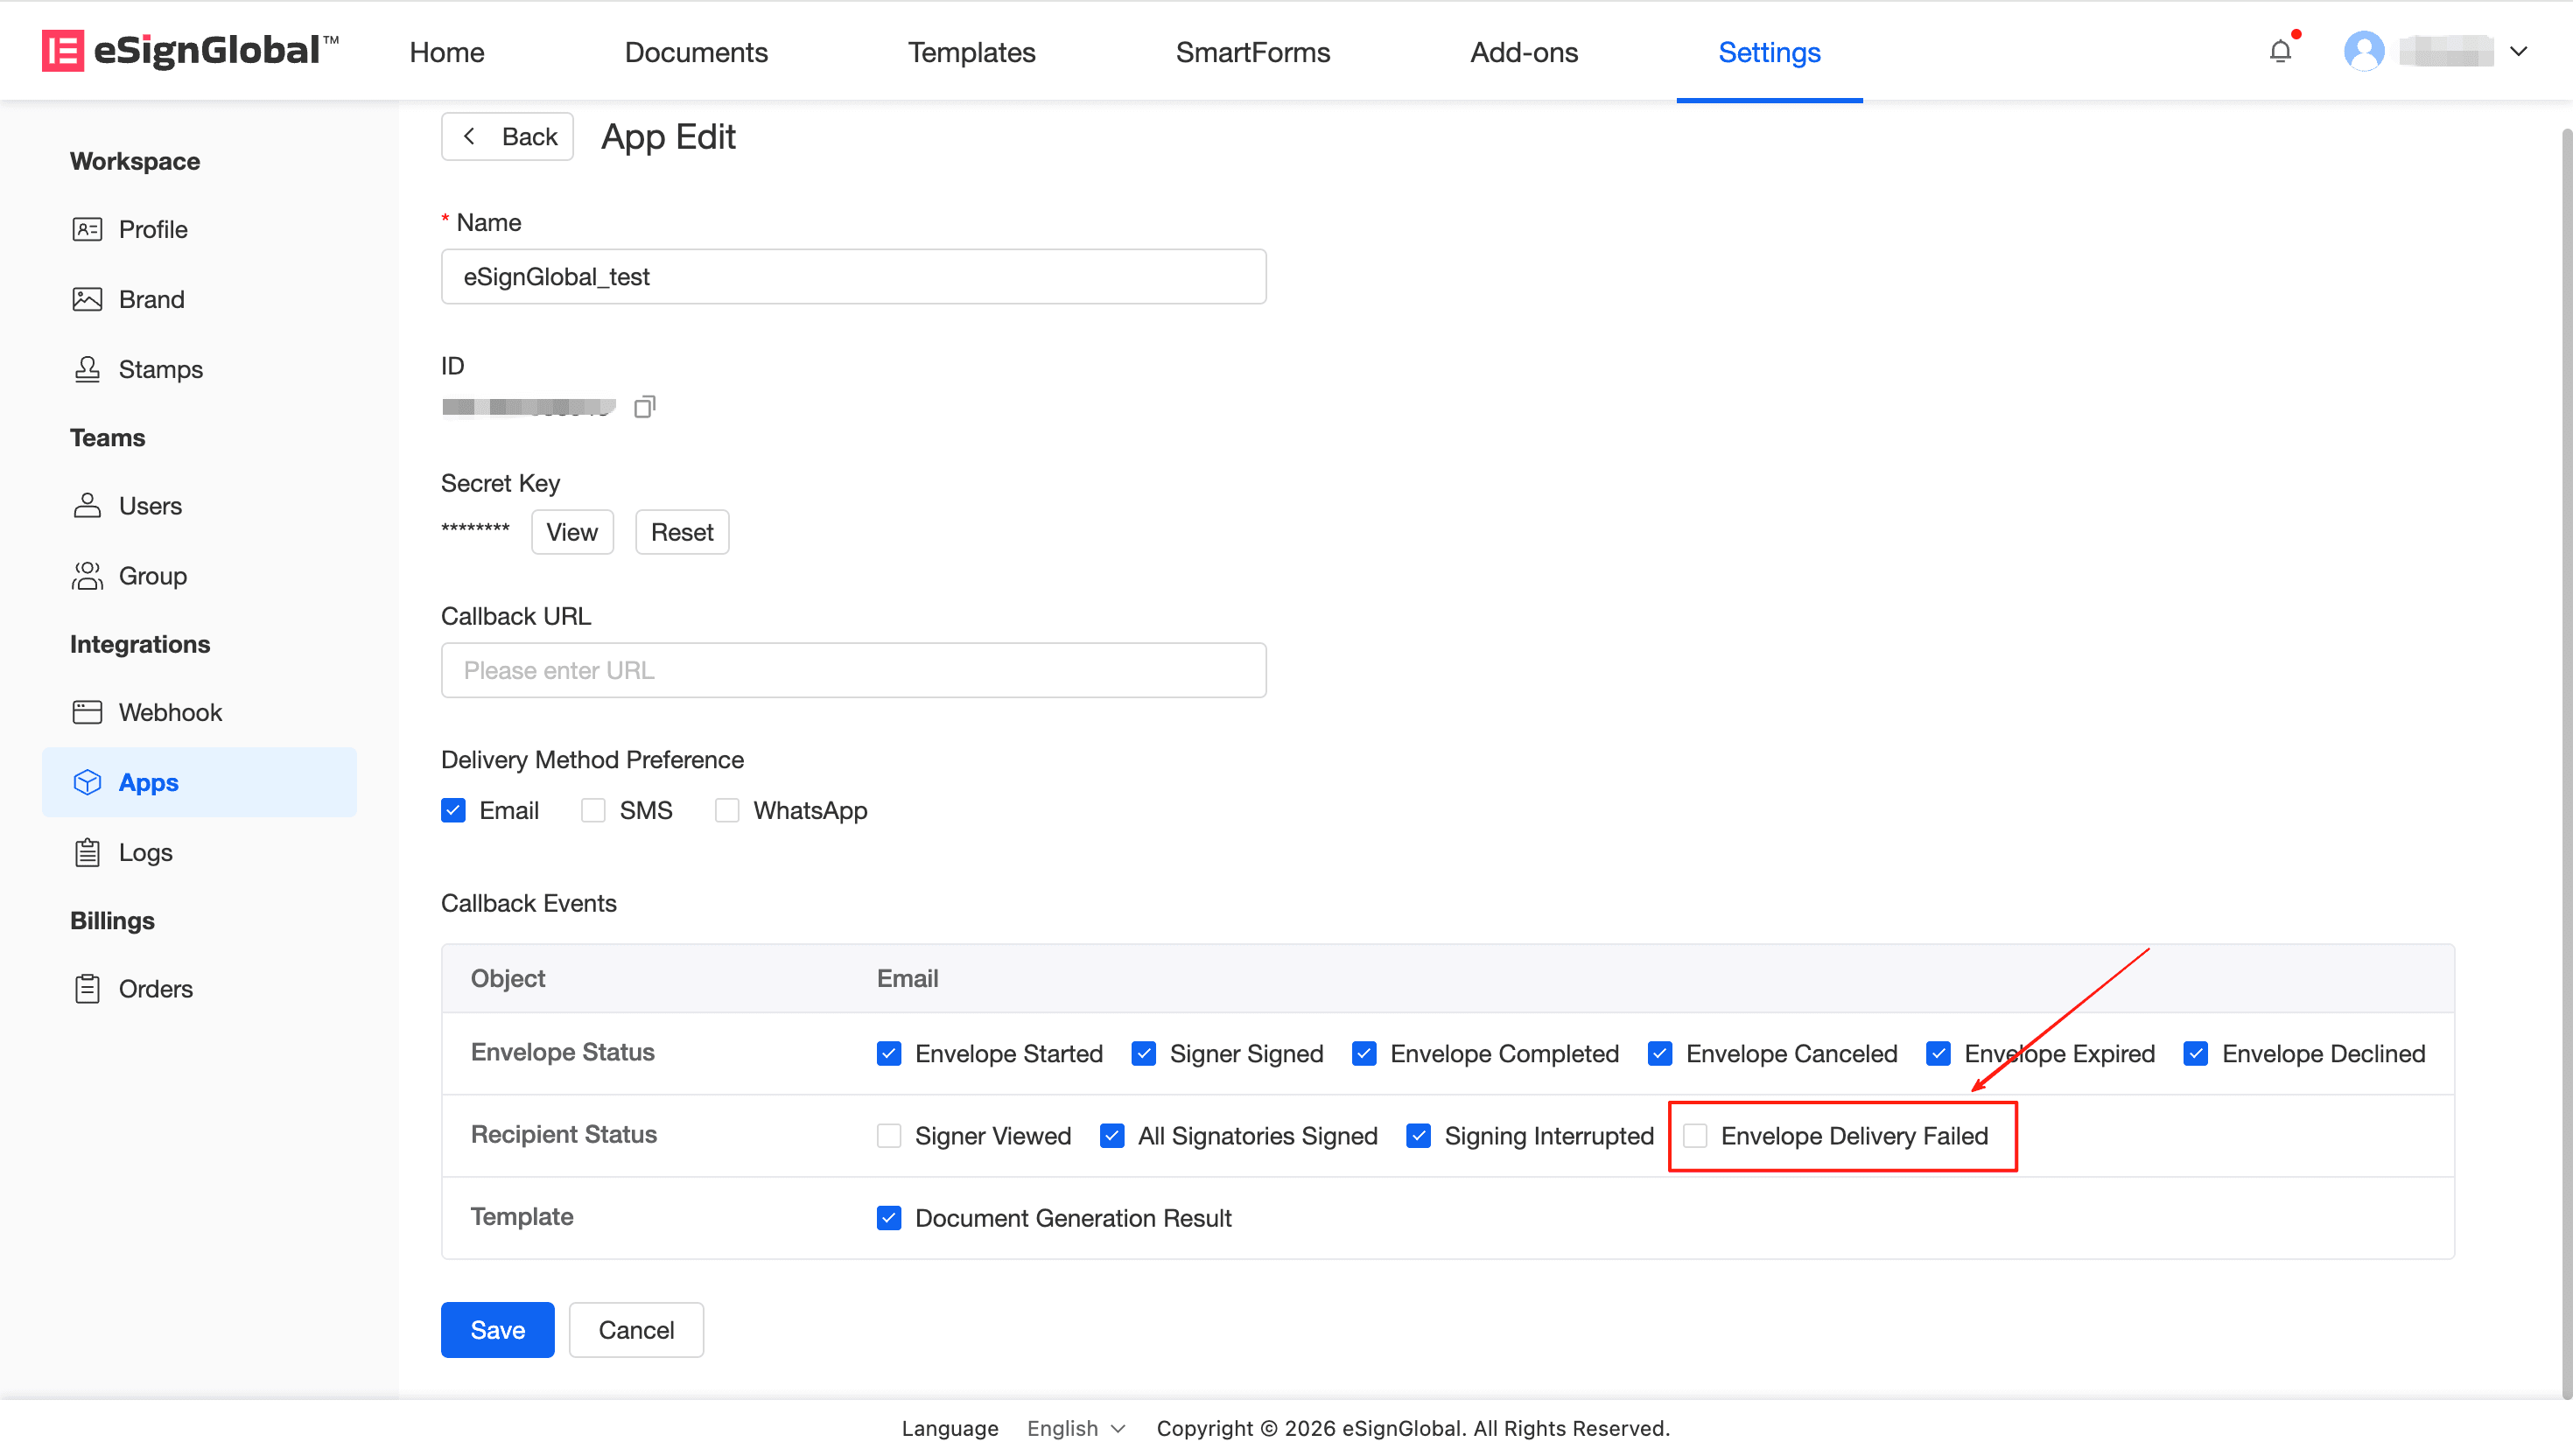Click the eSignGlobal logo
The height and width of the screenshot is (1456, 2573).
click(190, 50)
